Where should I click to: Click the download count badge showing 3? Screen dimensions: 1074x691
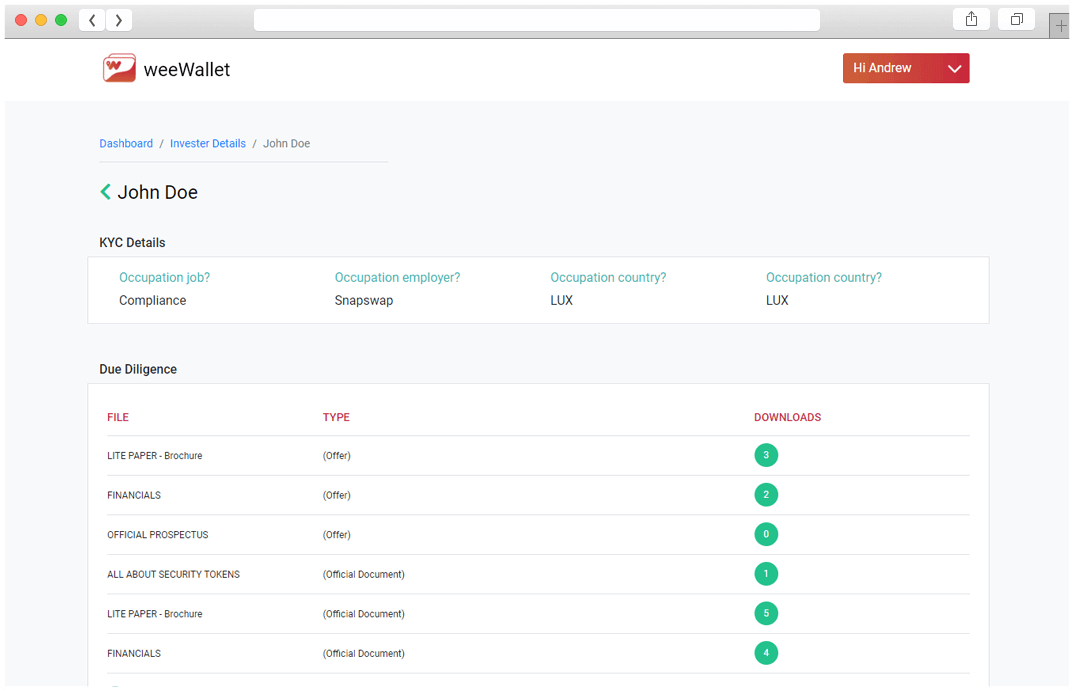pyautogui.click(x=766, y=456)
